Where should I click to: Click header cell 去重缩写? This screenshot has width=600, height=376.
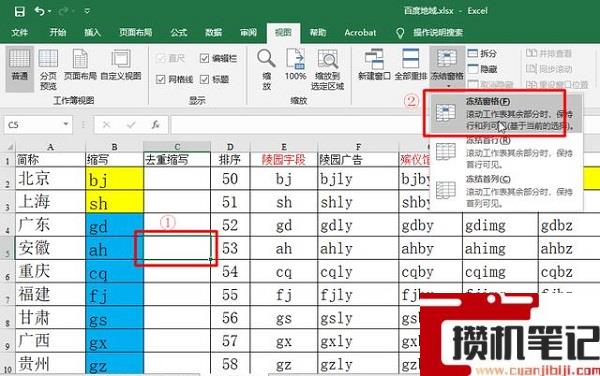pyautogui.click(x=177, y=160)
